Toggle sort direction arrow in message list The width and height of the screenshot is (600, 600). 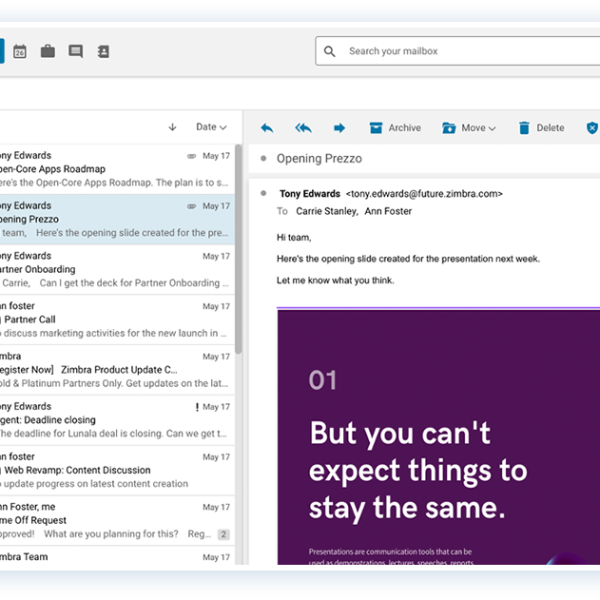(172, 127)
